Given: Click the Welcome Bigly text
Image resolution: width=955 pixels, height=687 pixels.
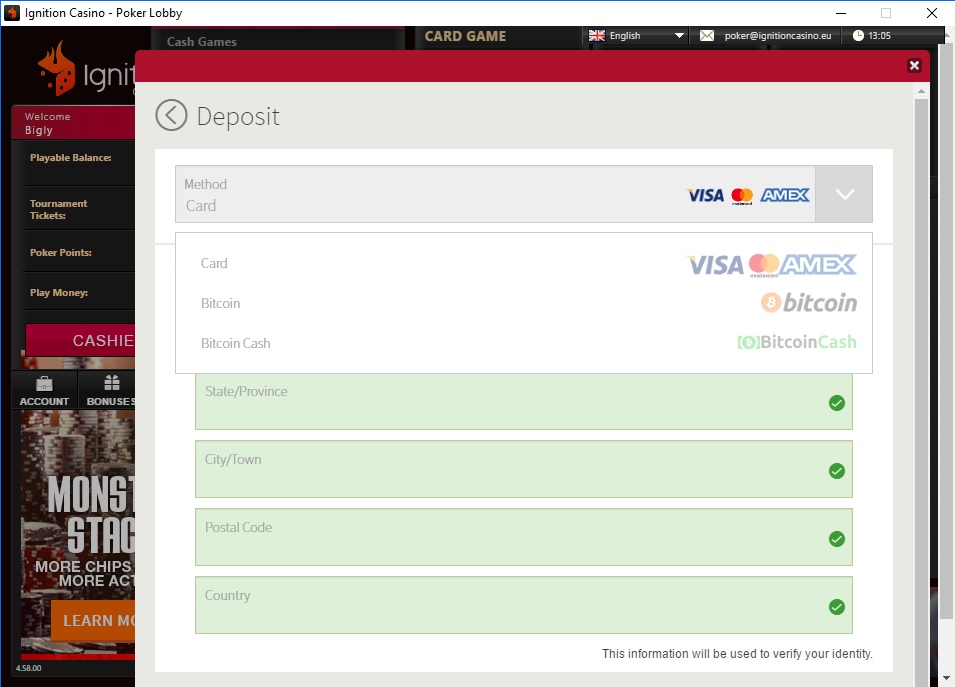Looking at the screenshot, I should click(48, 123).
